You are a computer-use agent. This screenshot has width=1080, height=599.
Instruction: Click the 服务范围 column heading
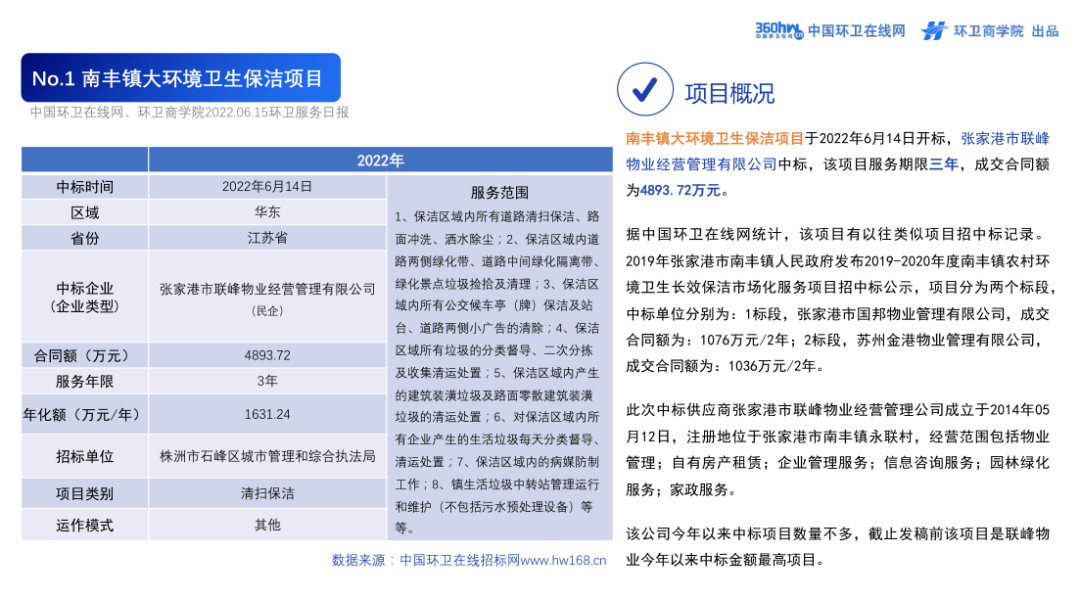click(500, 193)
